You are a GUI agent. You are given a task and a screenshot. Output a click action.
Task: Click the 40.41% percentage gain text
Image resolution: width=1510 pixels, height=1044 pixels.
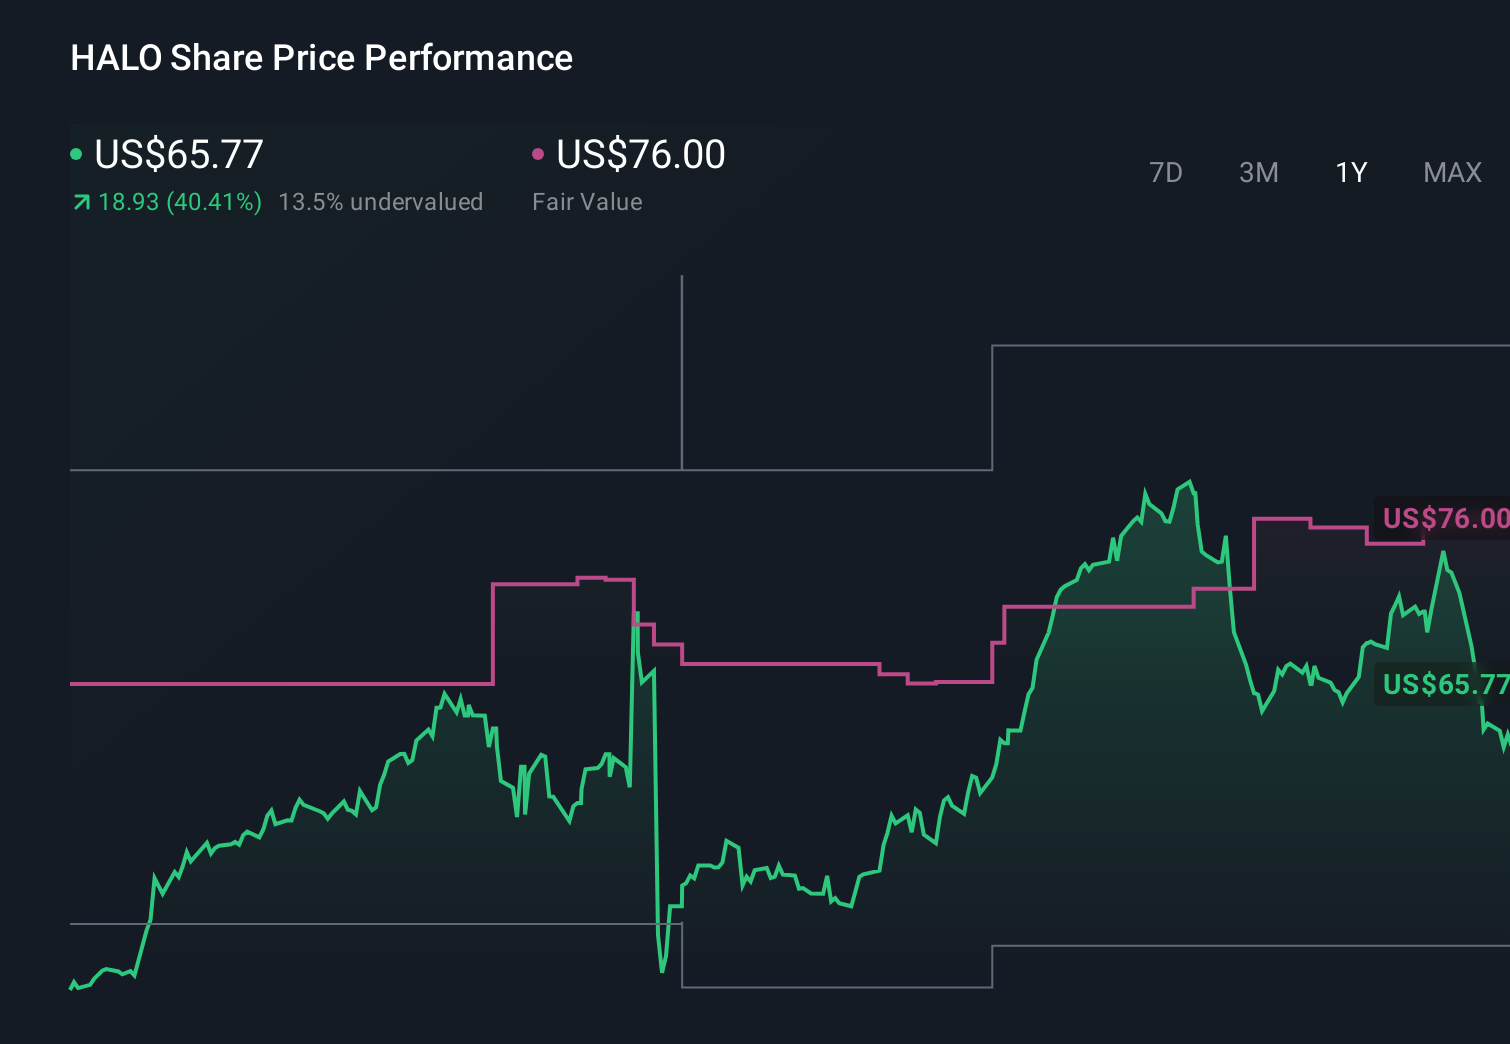click(213, 201)
